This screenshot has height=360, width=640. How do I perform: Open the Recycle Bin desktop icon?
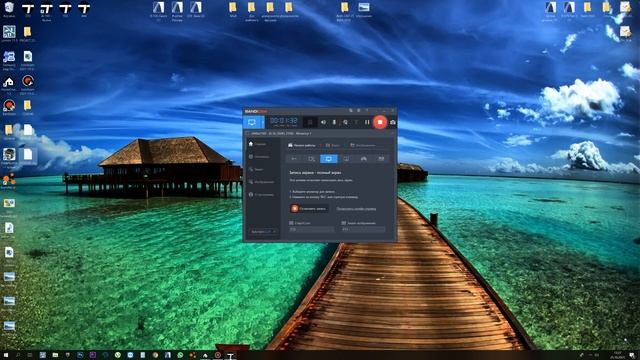(9, 9)
